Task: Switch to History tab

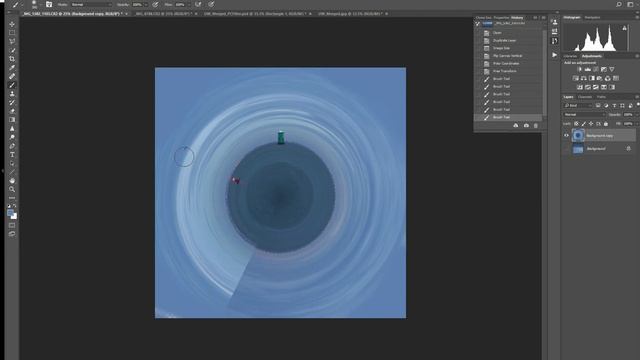Action: (517, 18)
